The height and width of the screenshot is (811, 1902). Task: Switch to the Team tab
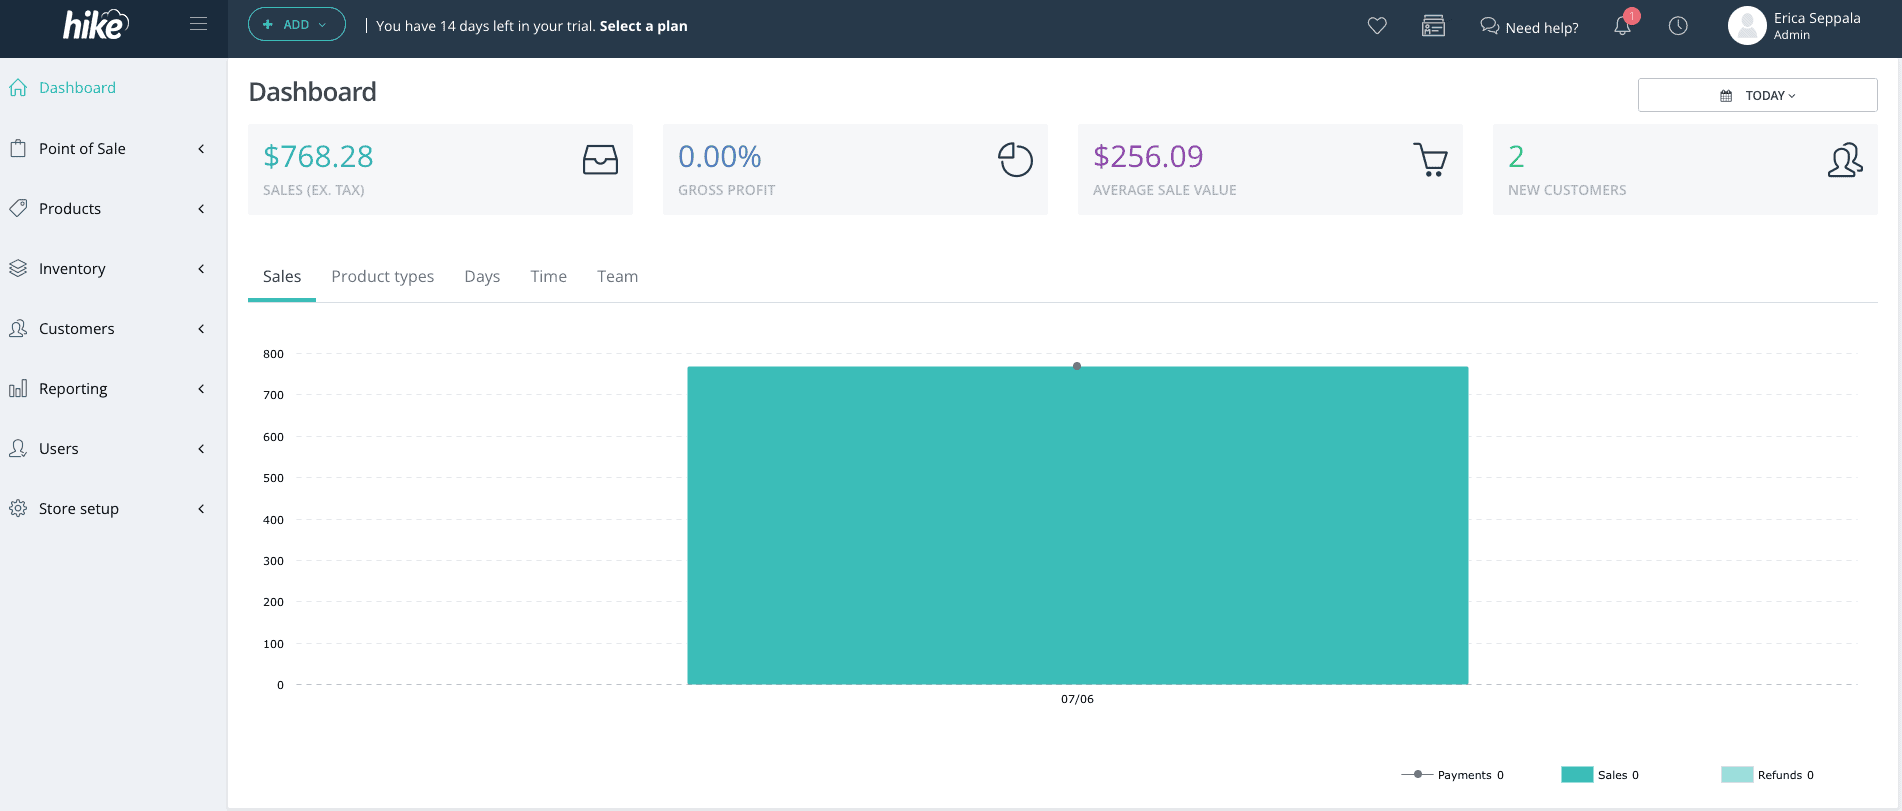pyautogui.click(x=617, y=277)
